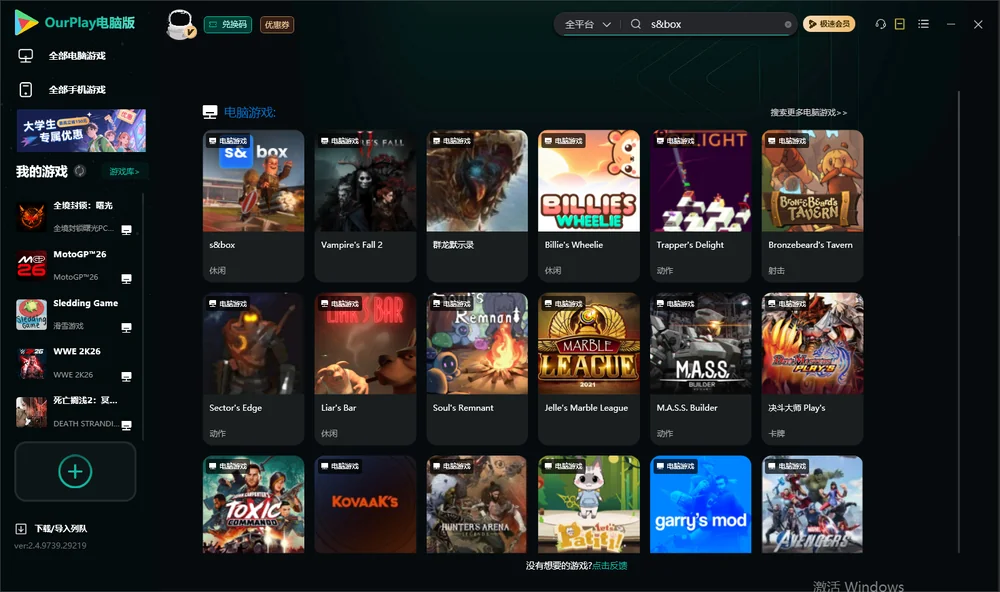Select 全部手机游戏 in sidebar
This screenshot has width=1000, height=592.
click(x=77, y=90)
